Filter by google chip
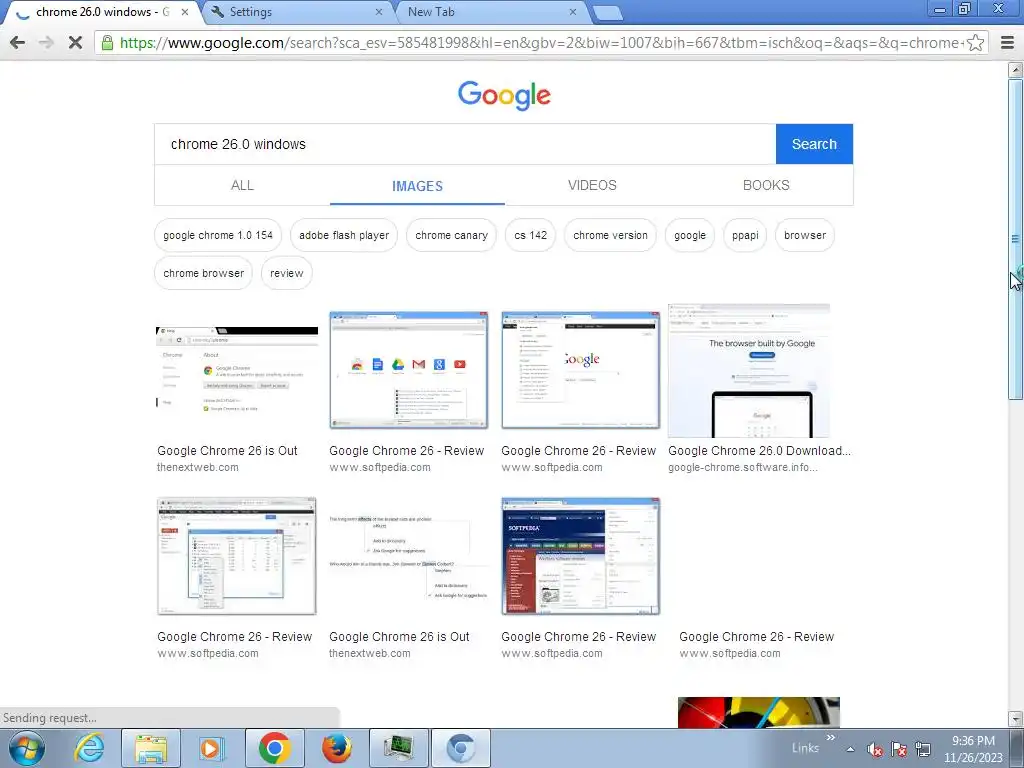This screenshot has width=1024, height=768. tap(690, 235)
